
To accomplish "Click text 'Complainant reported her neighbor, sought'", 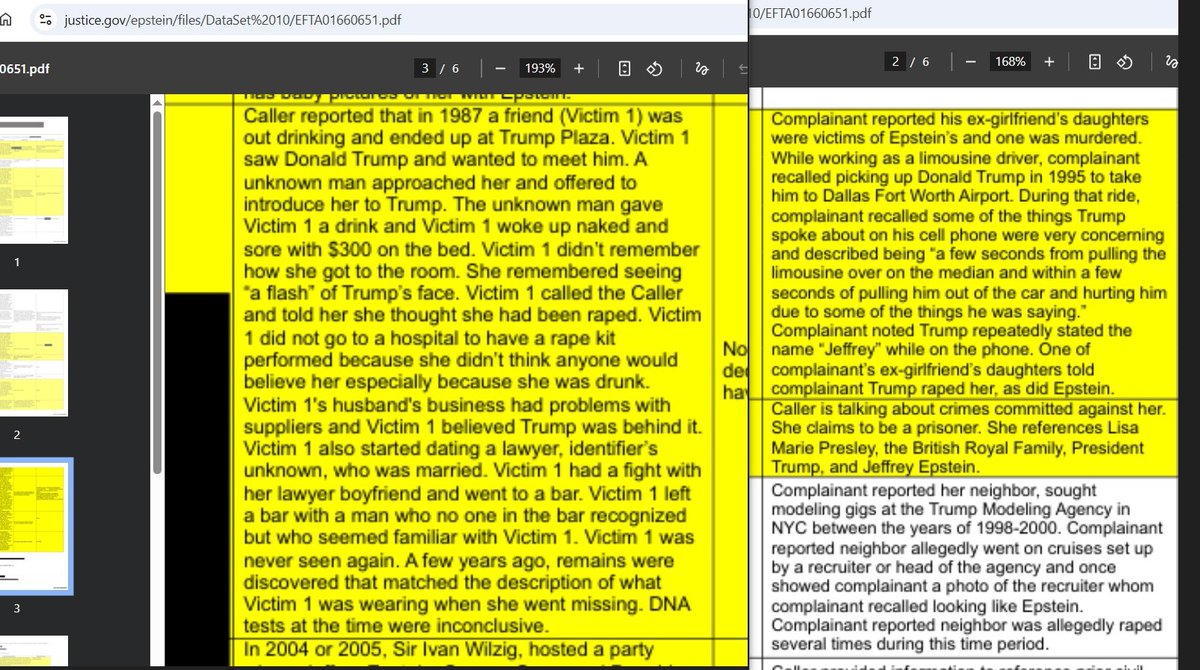I will (934, 491).
